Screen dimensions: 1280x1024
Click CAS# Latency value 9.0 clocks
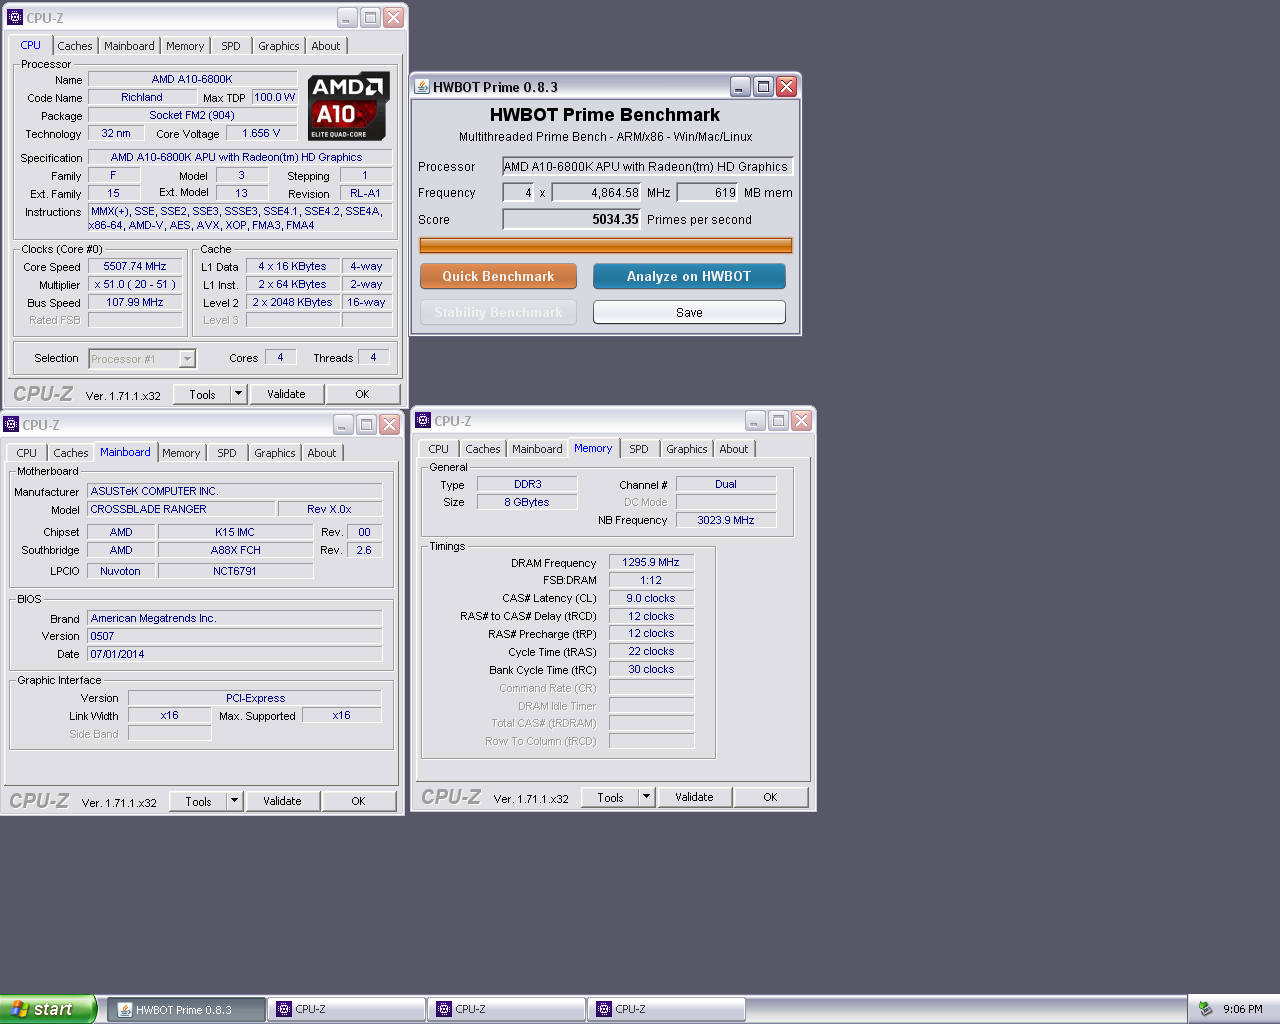click(x=651, y=598)
